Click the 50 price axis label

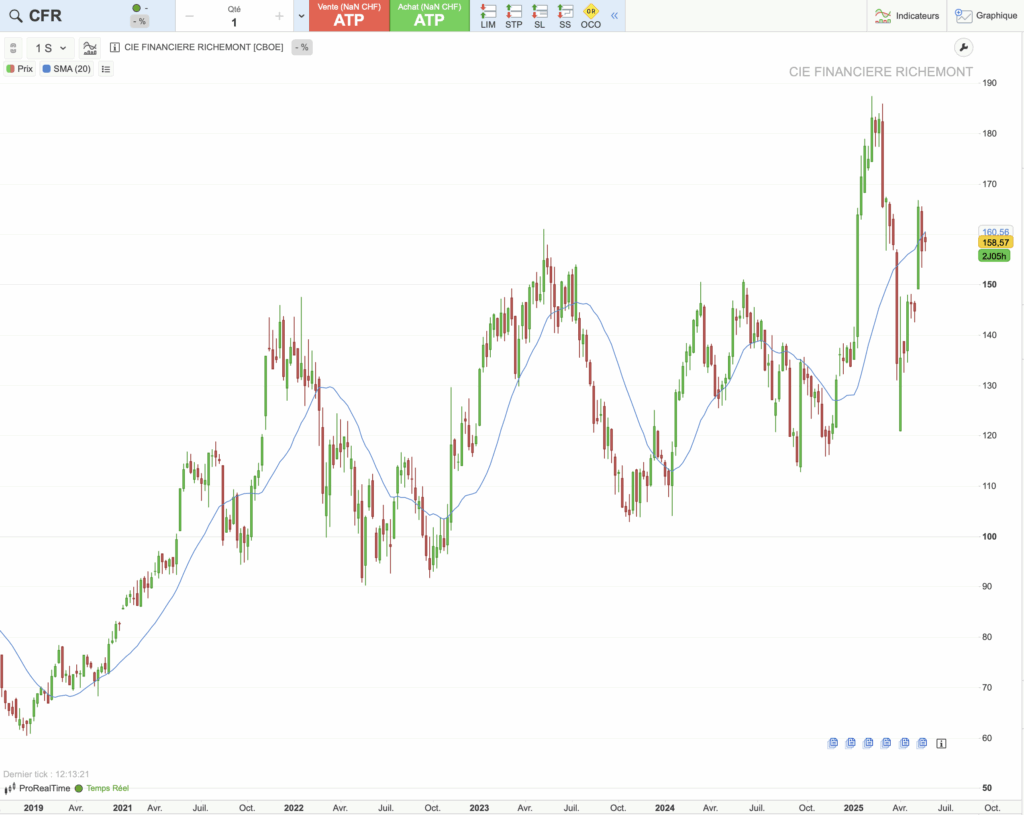tap(987, 788)
